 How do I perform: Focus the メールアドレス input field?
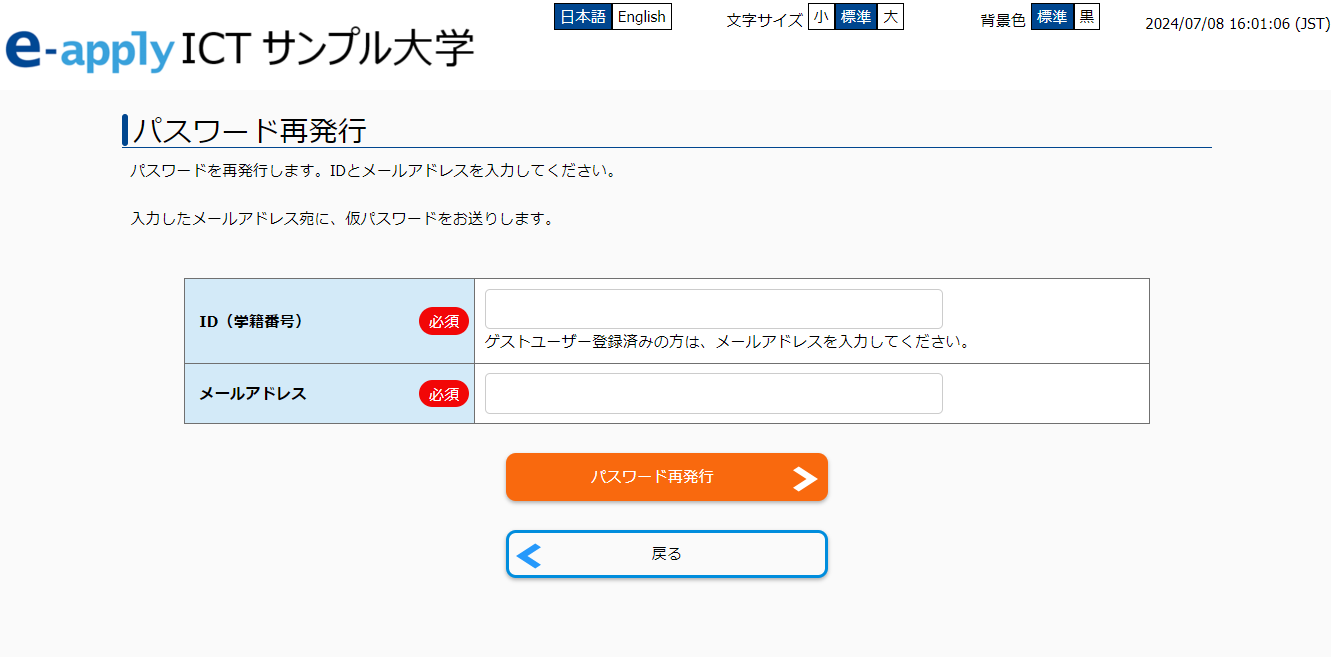(714, 393)
